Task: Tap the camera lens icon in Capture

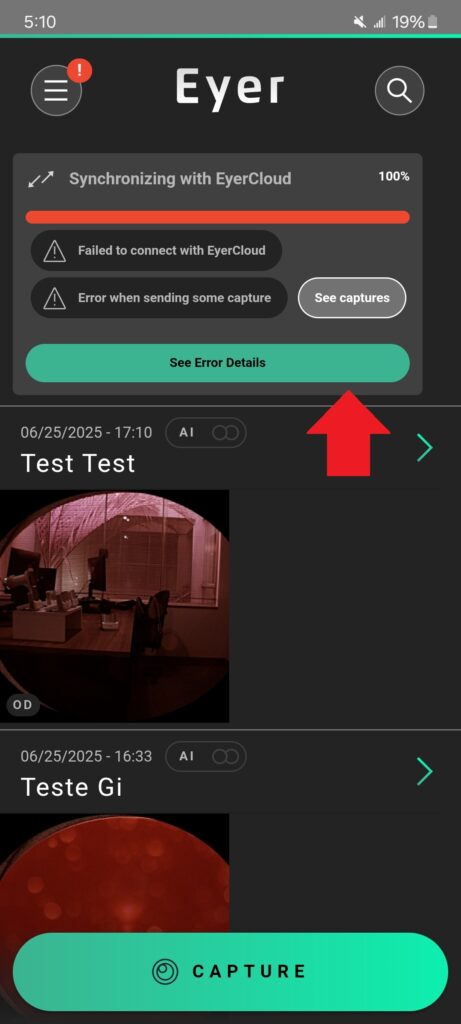Action: pos(165,971)
